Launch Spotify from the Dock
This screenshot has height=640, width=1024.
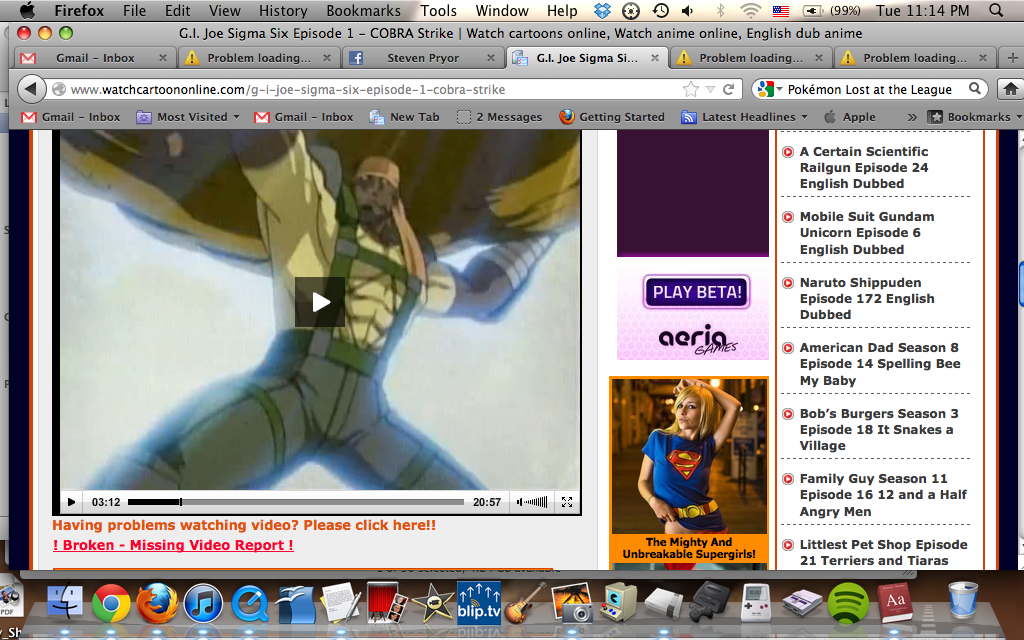pos(848,603)
